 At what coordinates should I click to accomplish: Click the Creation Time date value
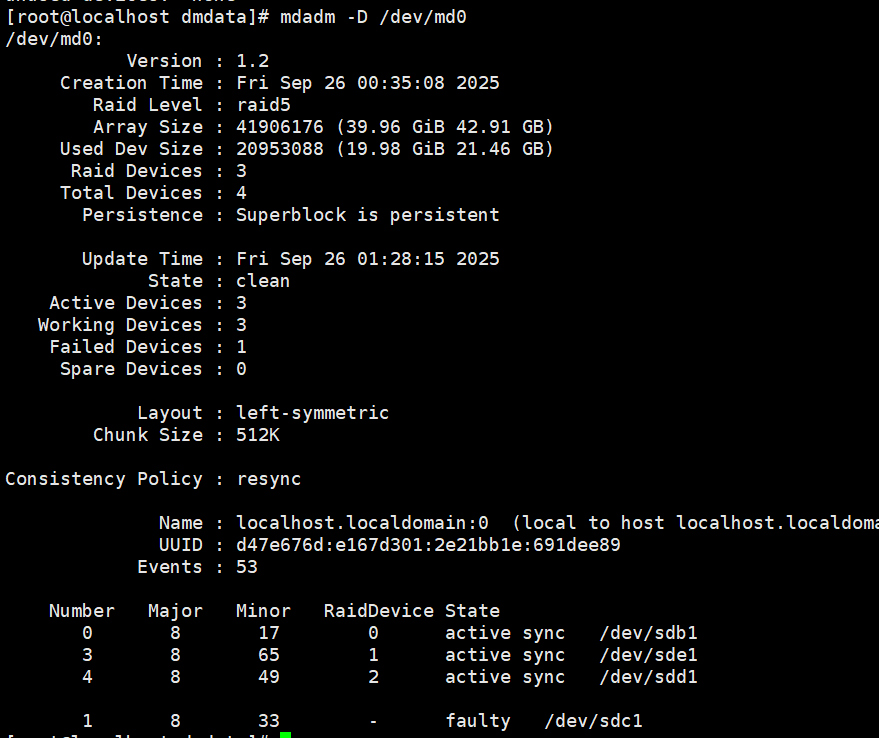368,83
